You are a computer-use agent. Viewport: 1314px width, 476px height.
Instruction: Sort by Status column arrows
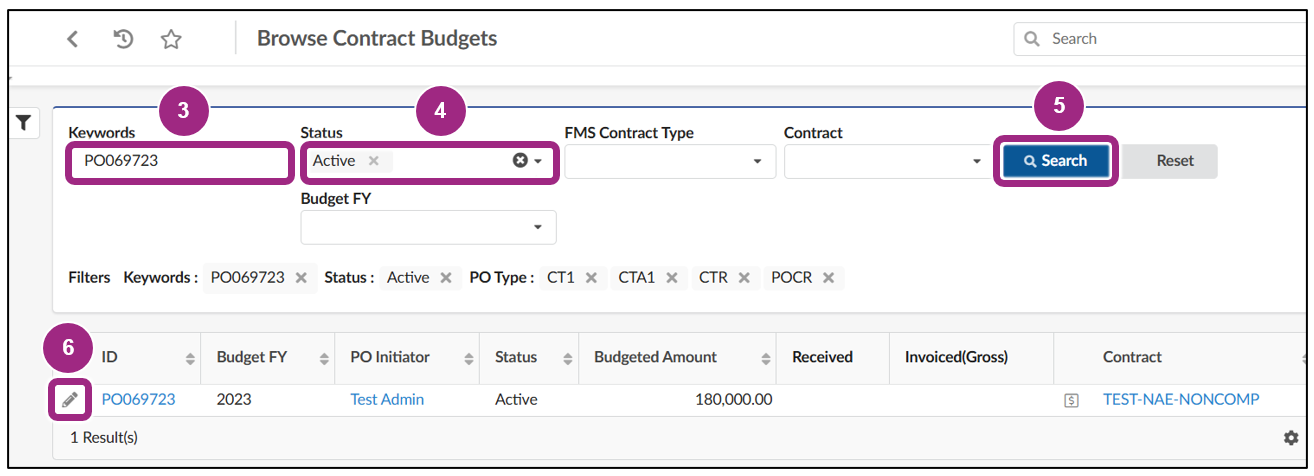(x=568, y=358)
